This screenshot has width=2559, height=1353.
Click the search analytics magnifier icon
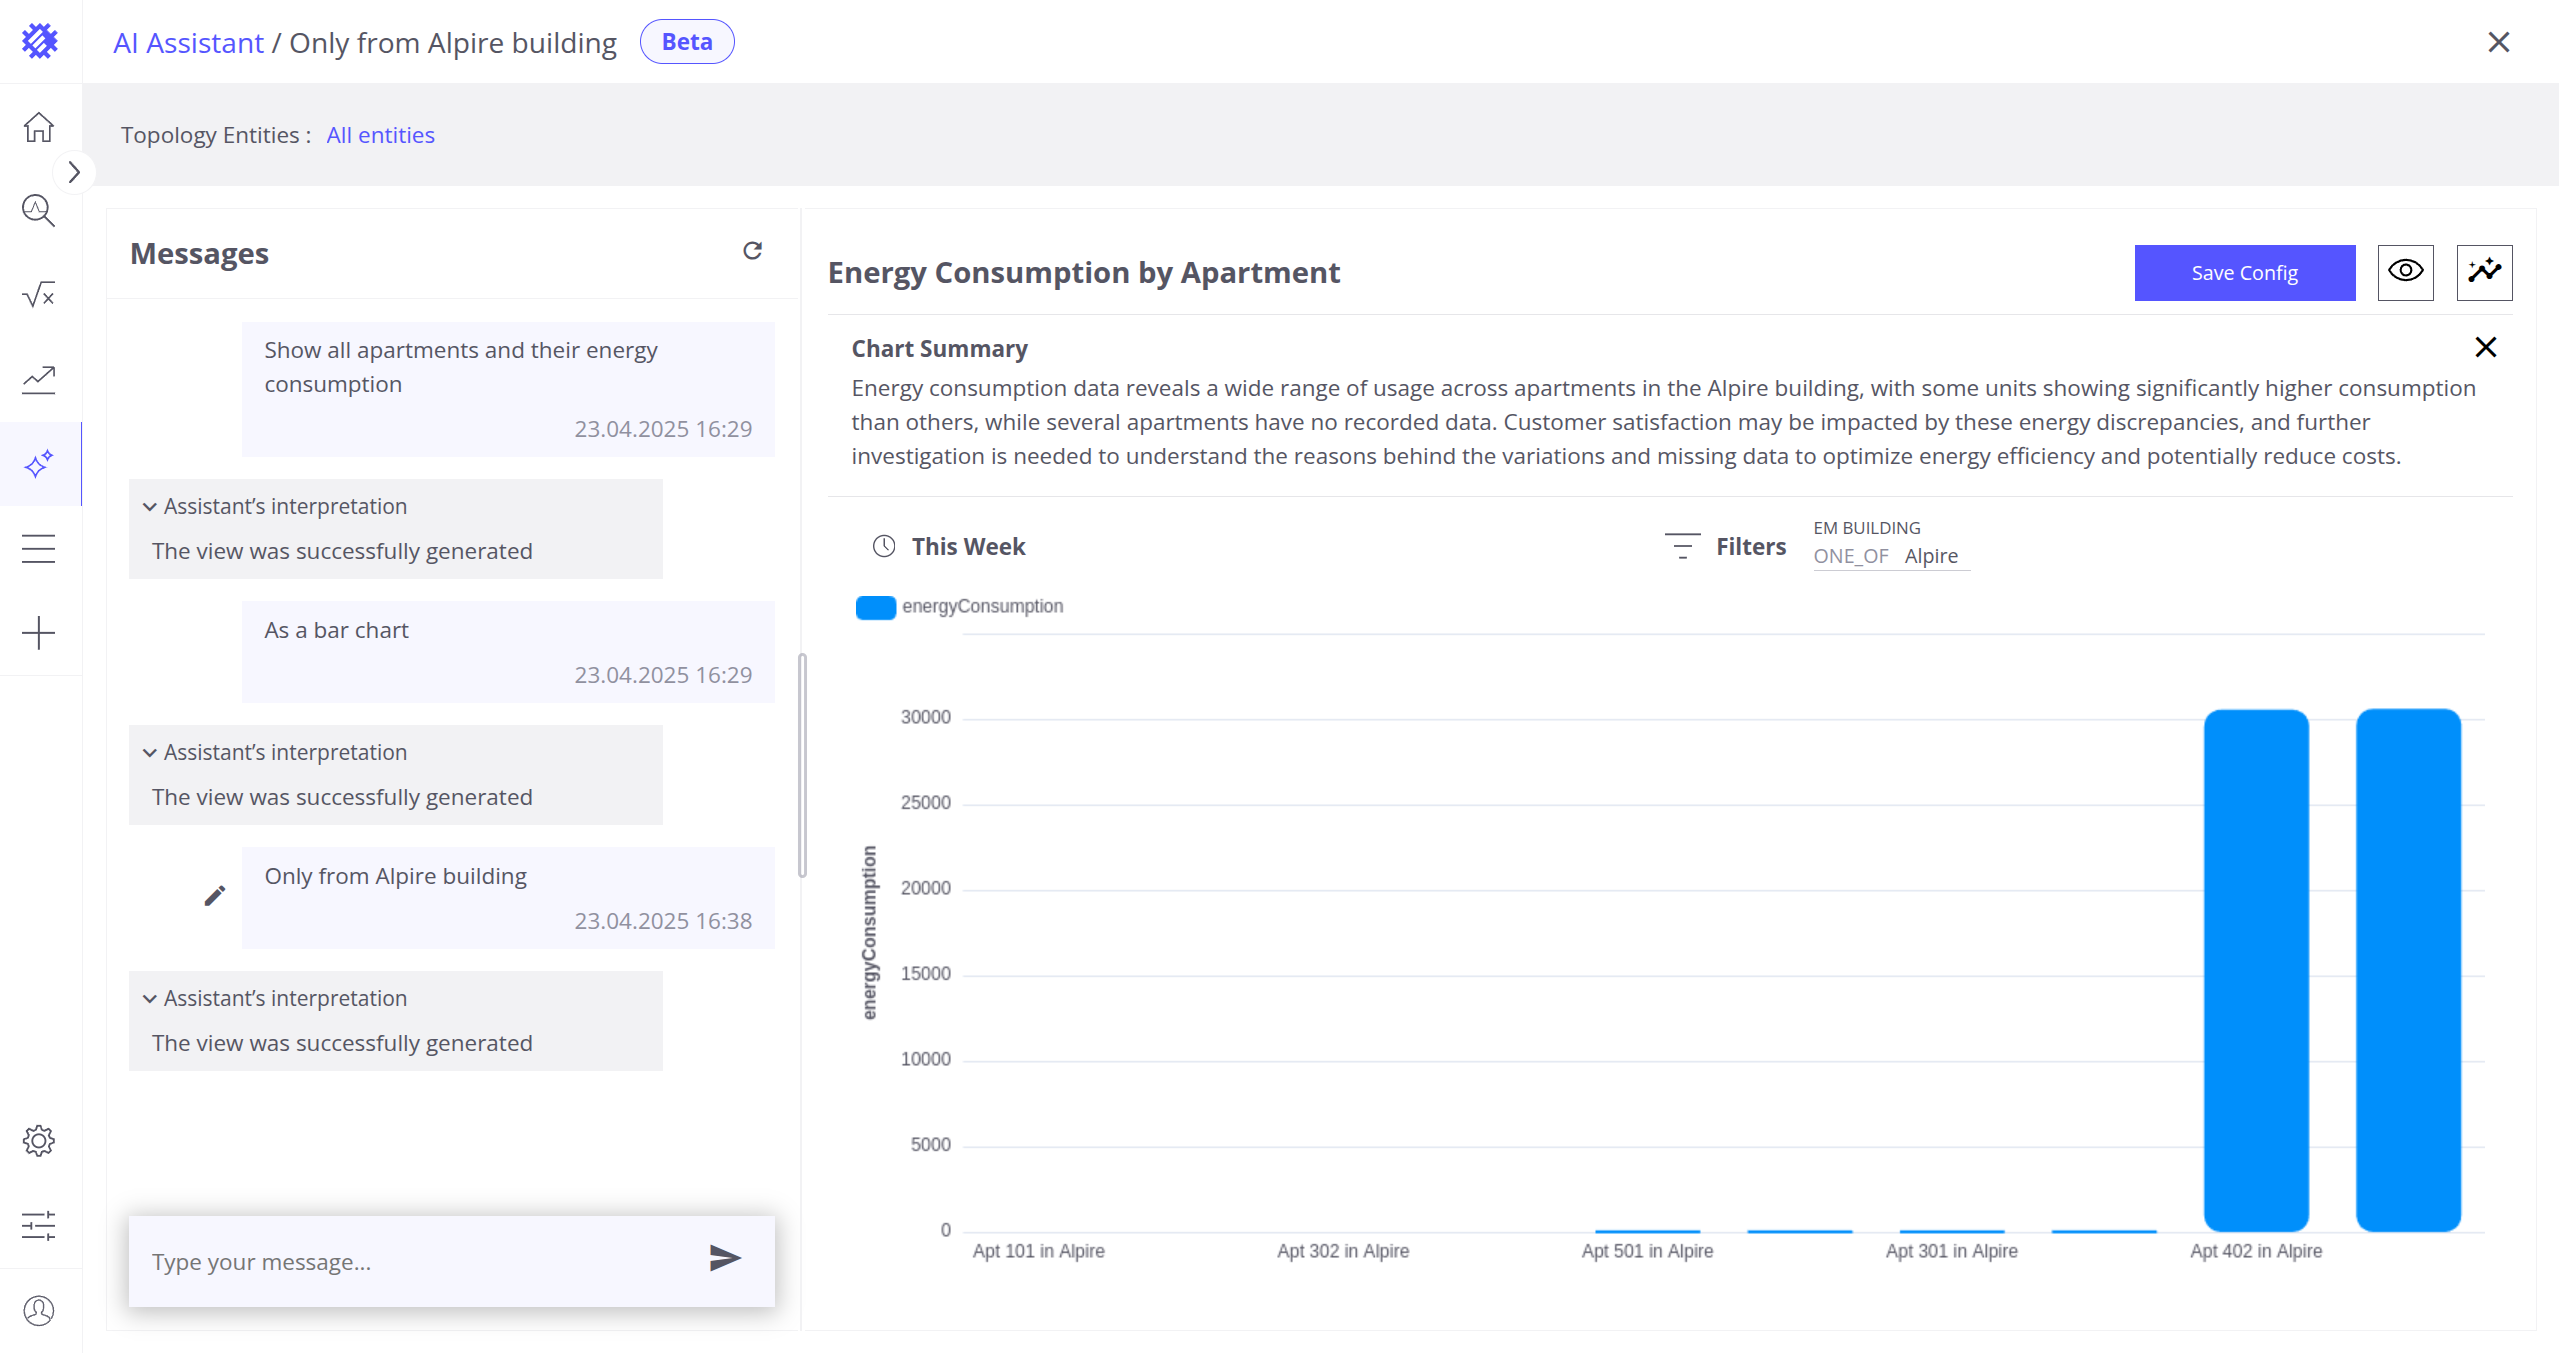pyautogui.click(x=39, y=211)
